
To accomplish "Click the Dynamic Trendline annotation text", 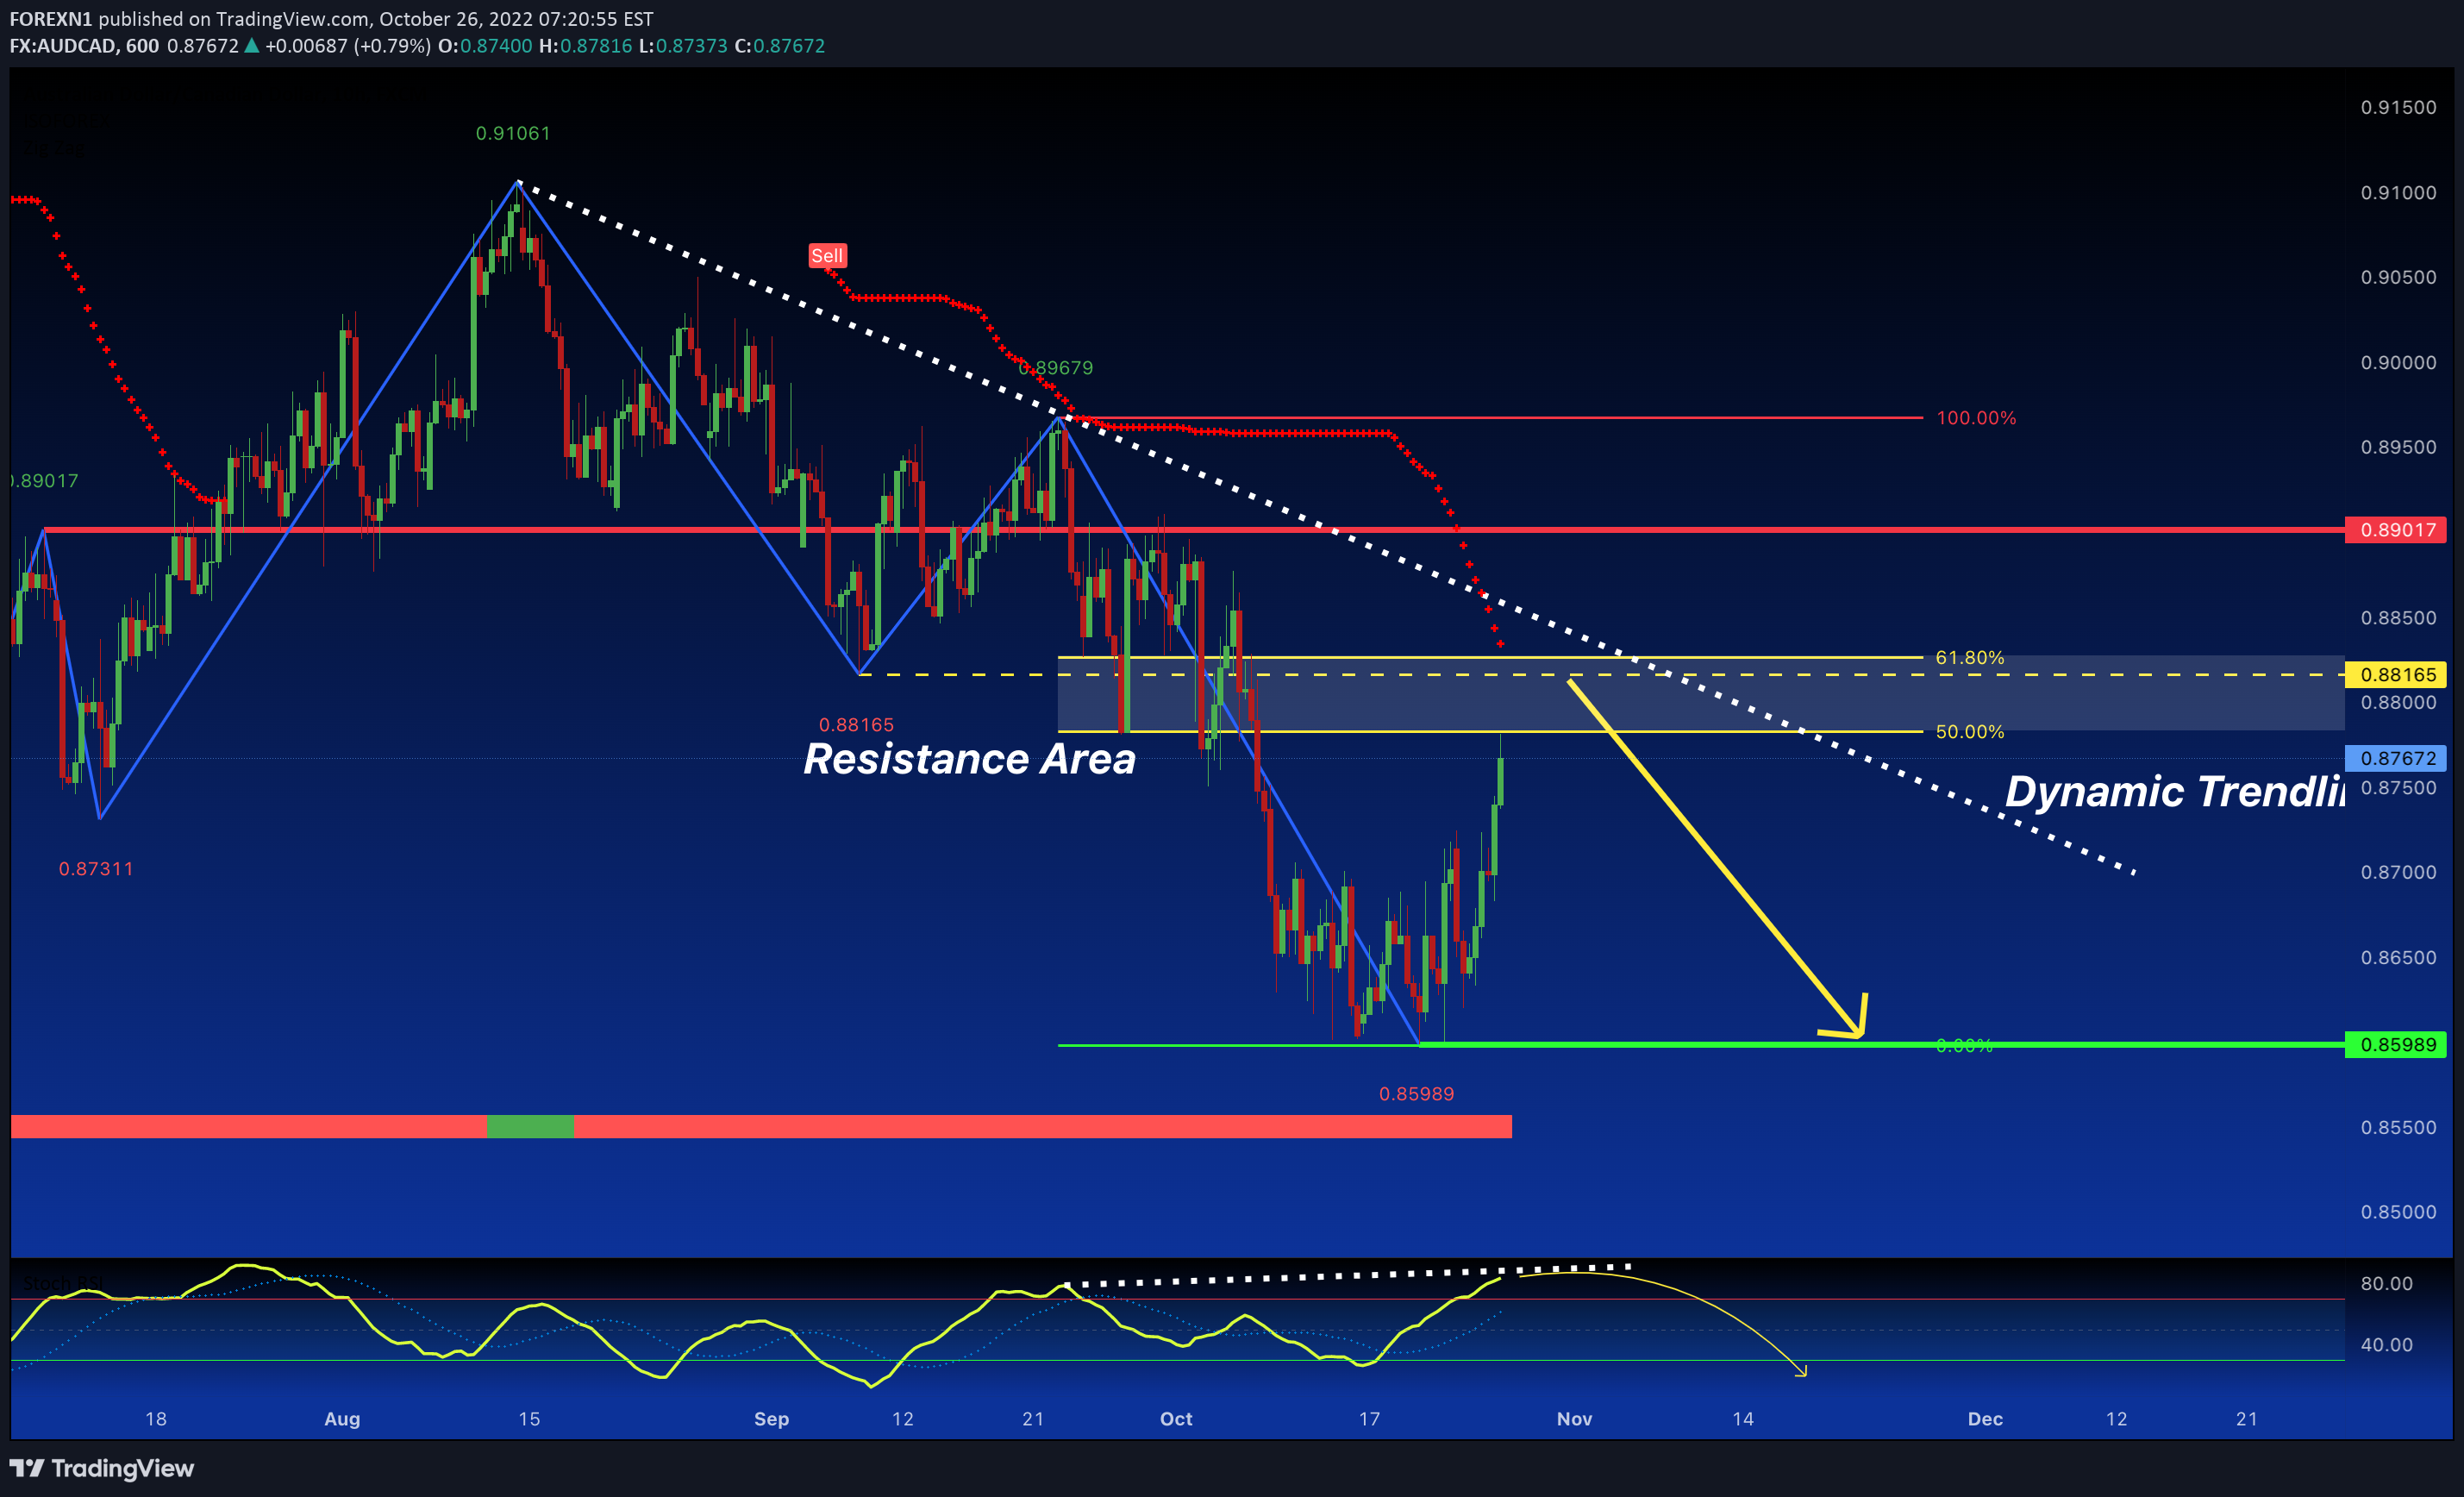I will (x=2174, y=792).
